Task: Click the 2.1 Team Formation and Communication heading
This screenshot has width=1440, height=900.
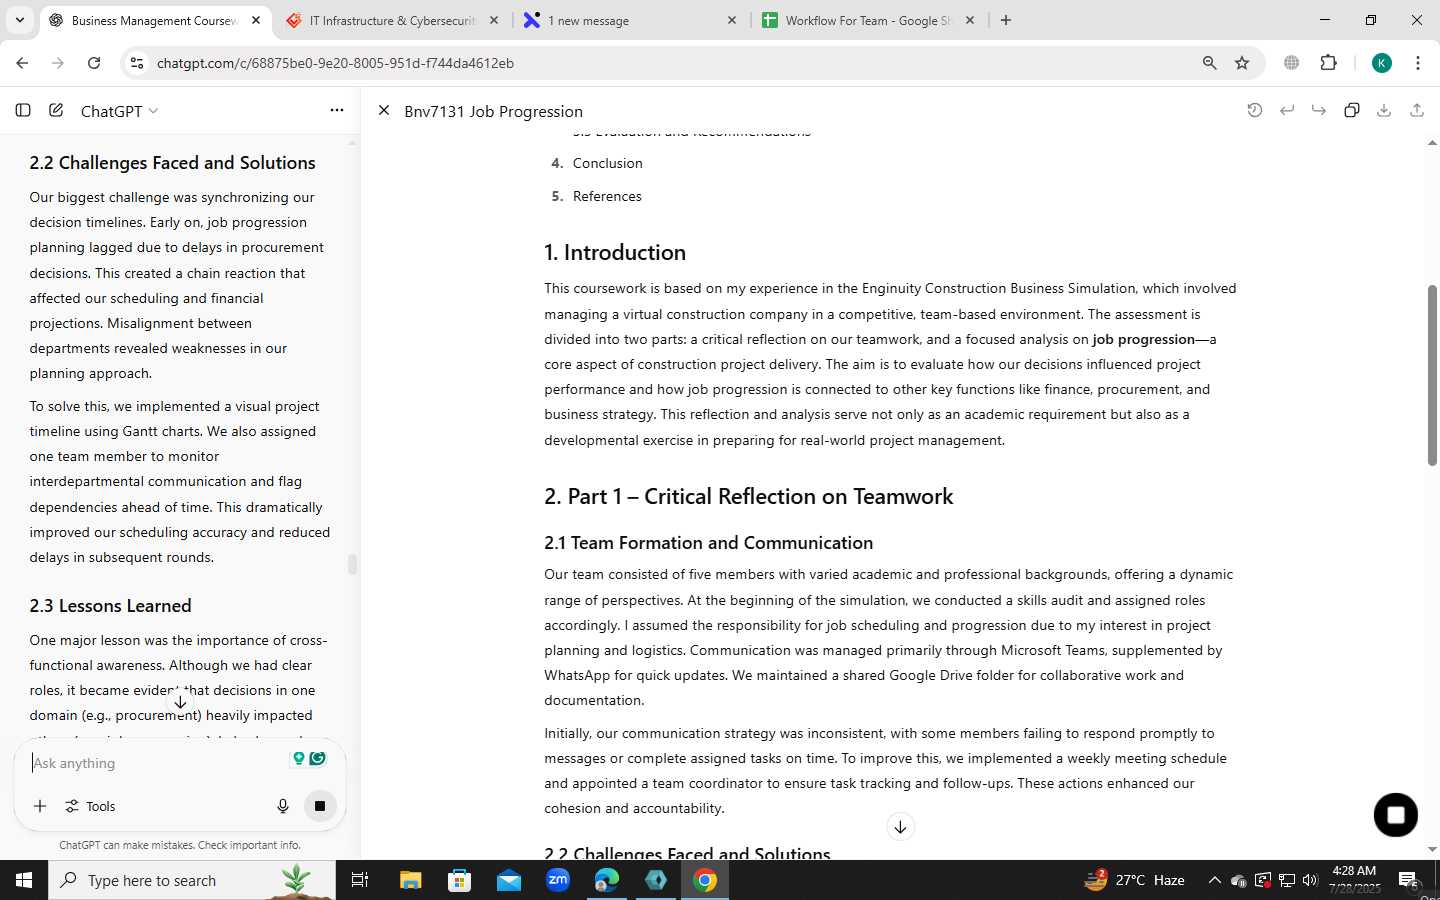Action: 709,543
